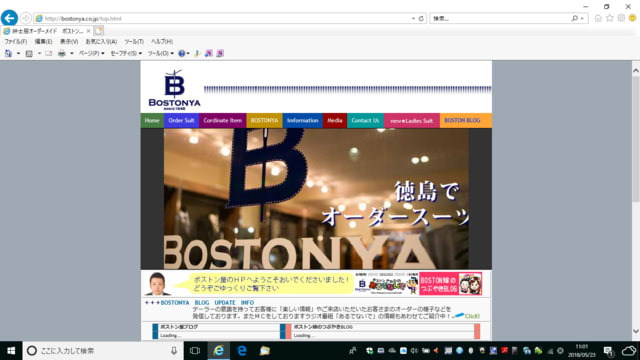Viewport: 640px width, 360px height.
Task: Click the BOSTONYA logo in the page header
Action: pos(174,90)
